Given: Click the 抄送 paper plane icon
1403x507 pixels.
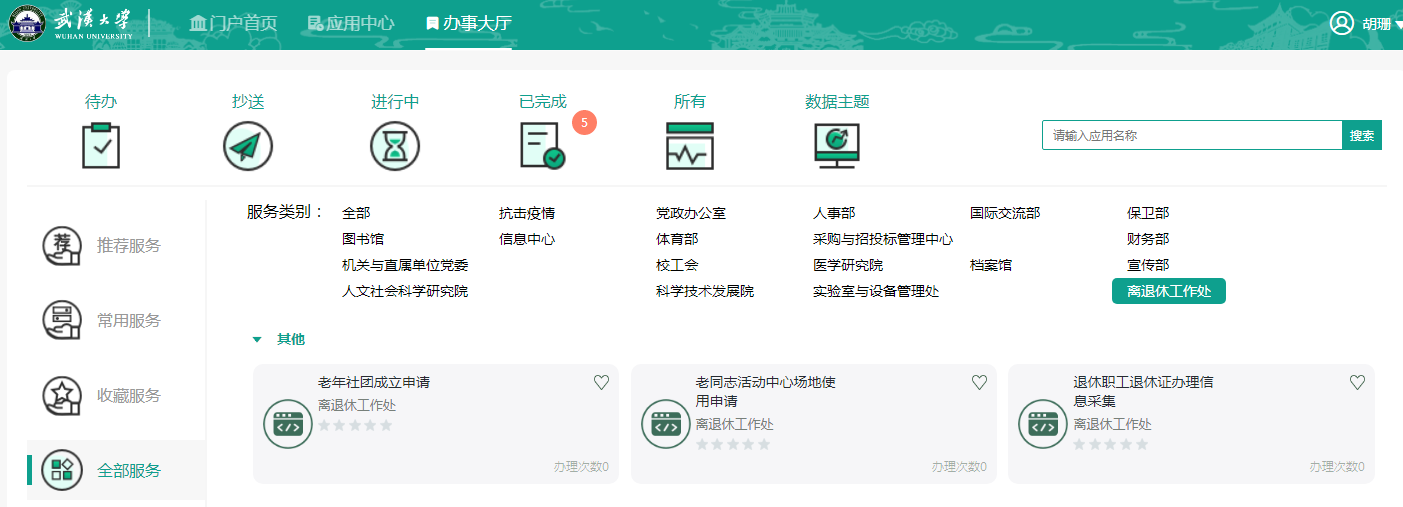Looking at the screenshot, I should point(248,146).
